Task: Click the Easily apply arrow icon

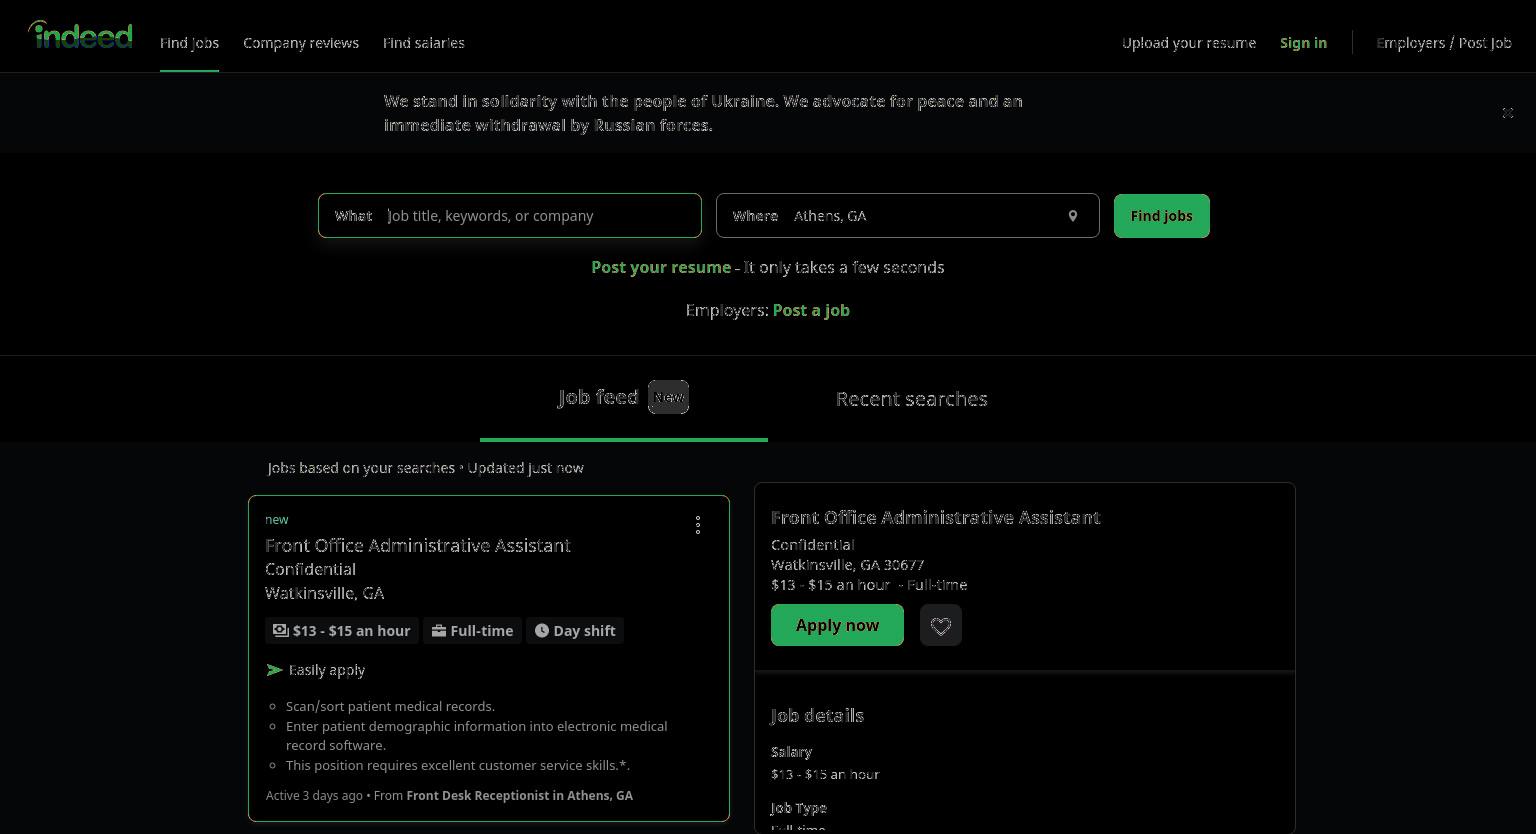Action: tap(274, 670)
